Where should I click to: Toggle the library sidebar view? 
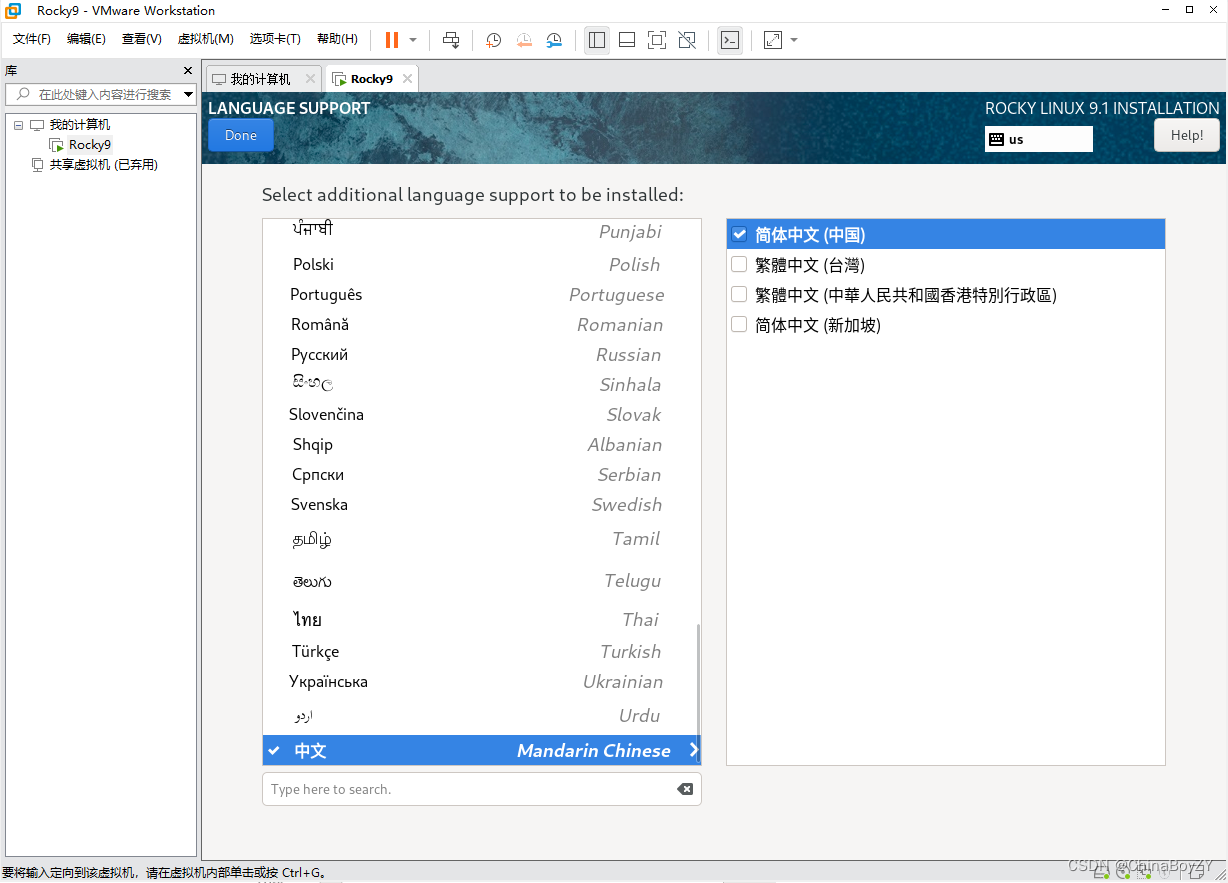tap(597, 40)
